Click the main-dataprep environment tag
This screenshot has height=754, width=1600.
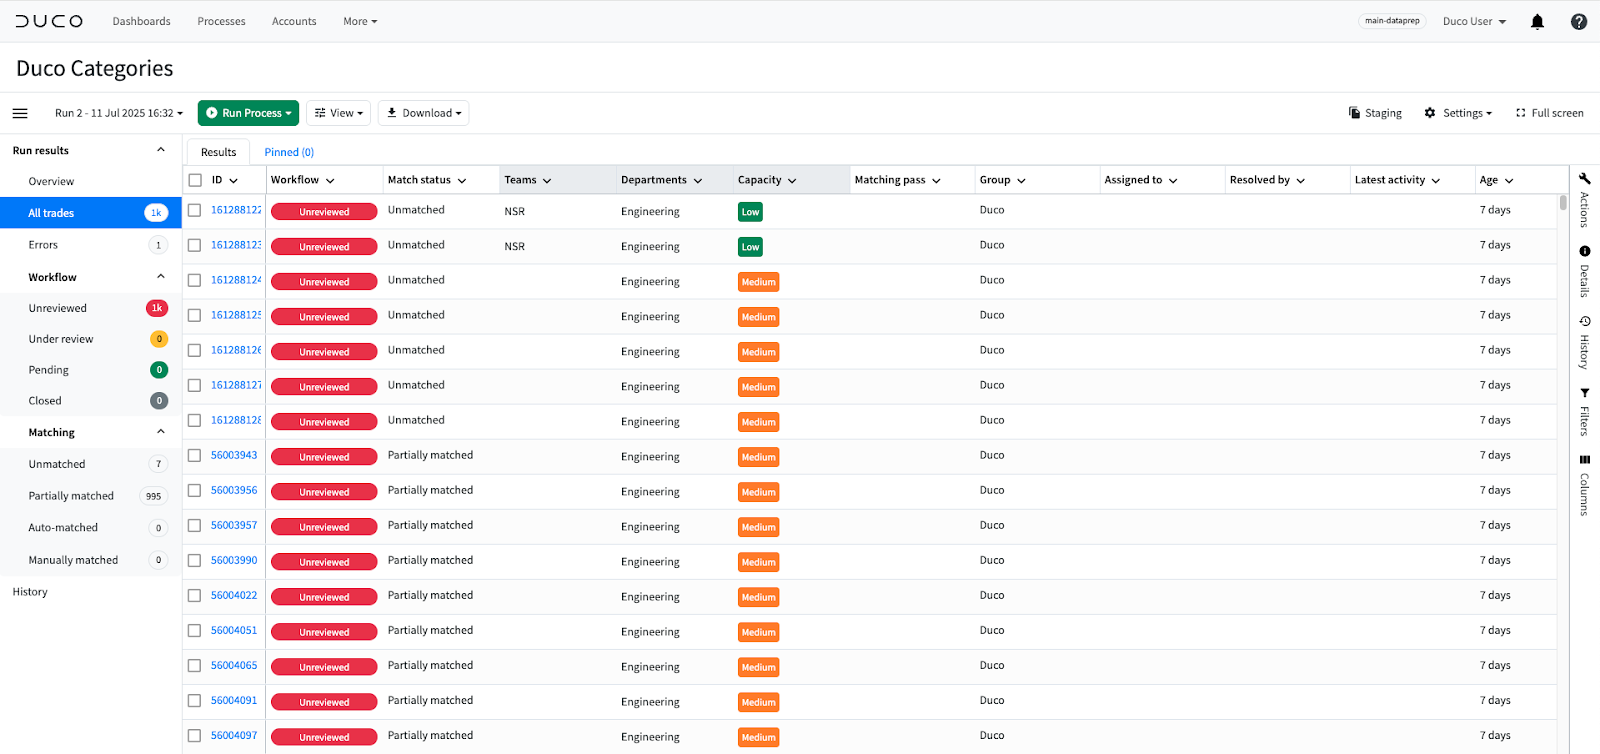pyautogui.click(x=1392, y=21)
